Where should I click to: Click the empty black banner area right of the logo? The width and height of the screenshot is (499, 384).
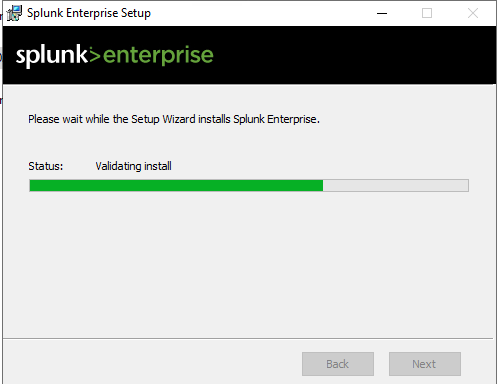point(353,55)
